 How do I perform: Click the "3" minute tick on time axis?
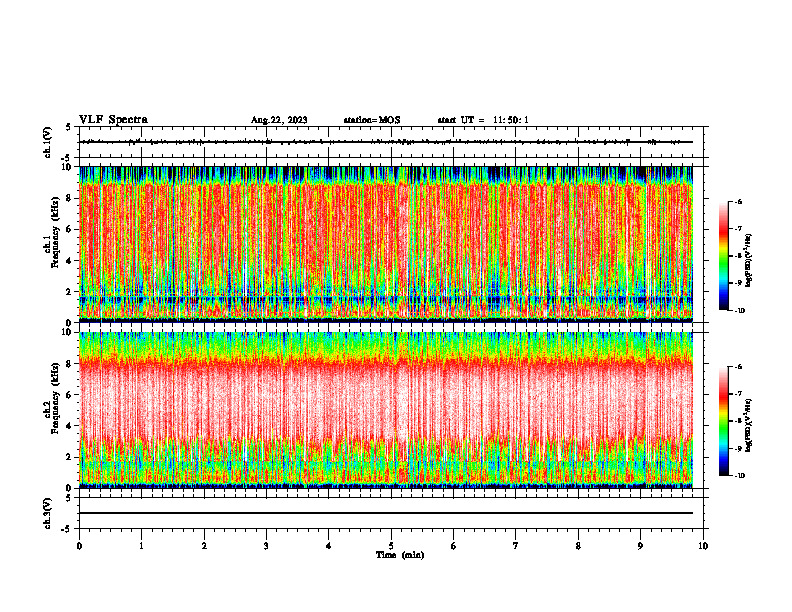(x=266, y=546)
